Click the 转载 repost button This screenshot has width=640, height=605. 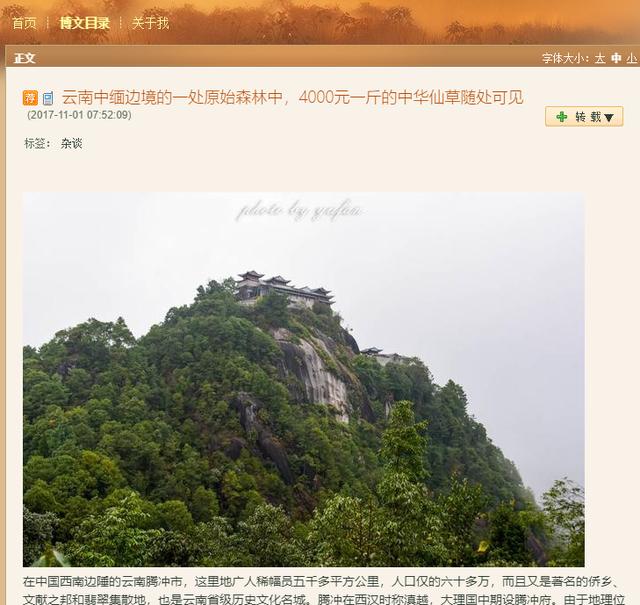pos(584,117)
